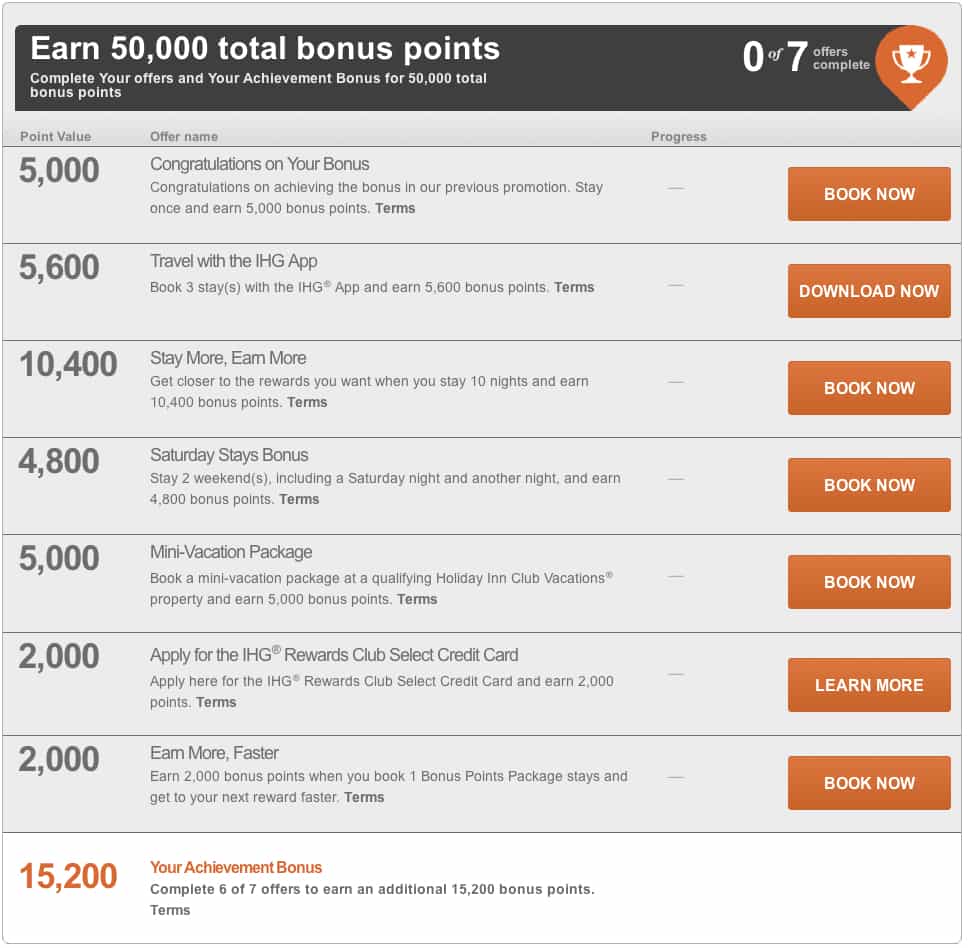Image resolution: width=968 pixels, height=948 pixels.
Task: Open Terms for Stay More, Earn More
Action: pos(307,402)
